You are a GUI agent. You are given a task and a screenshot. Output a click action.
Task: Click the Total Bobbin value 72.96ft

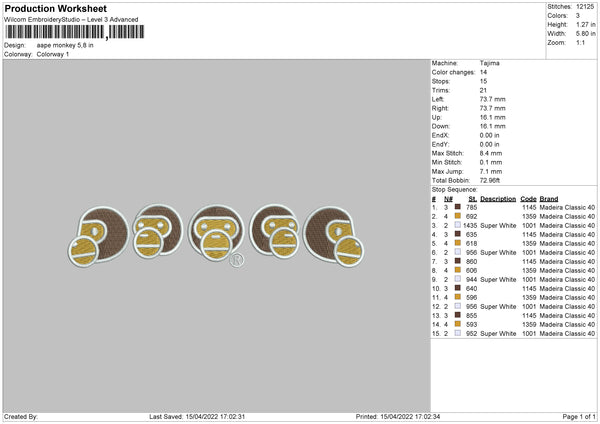click(x=490, y=180)
